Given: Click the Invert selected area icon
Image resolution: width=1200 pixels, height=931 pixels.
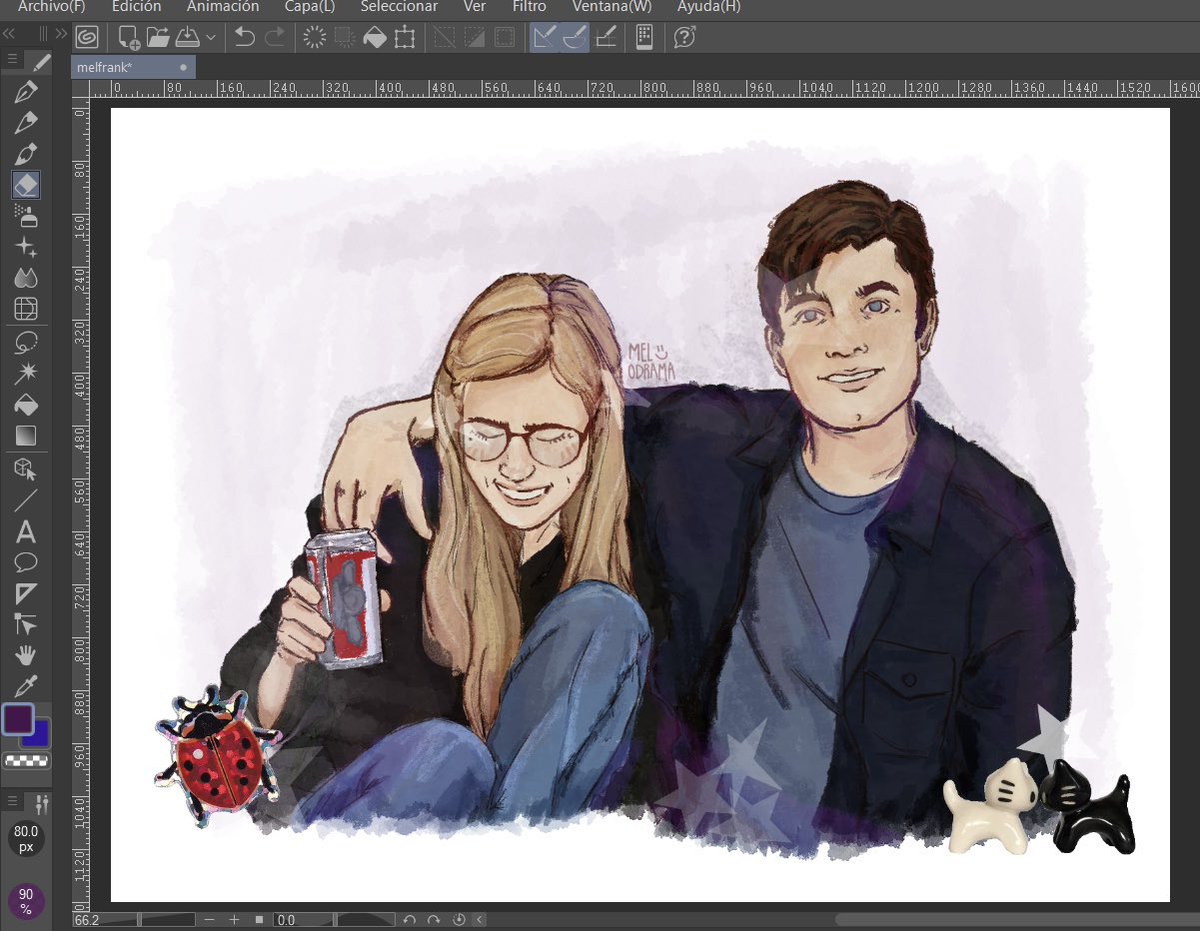Looking at the screenshot, I should click(476, 38).
